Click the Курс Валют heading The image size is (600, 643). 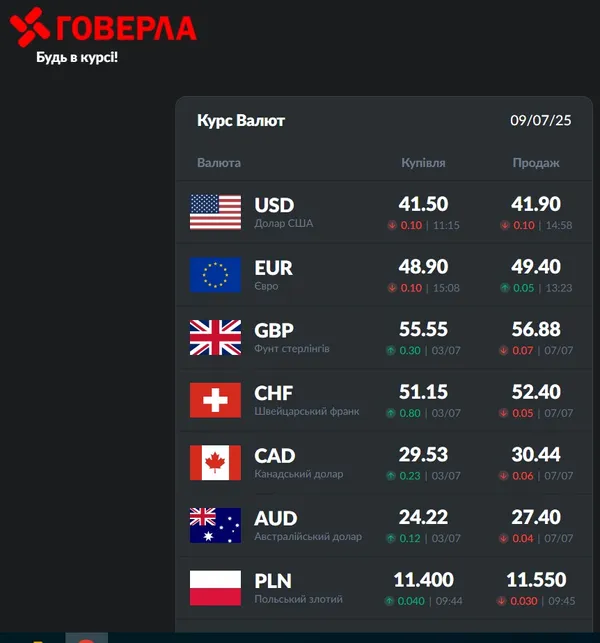pyautogui.click(x=241, y=121)
